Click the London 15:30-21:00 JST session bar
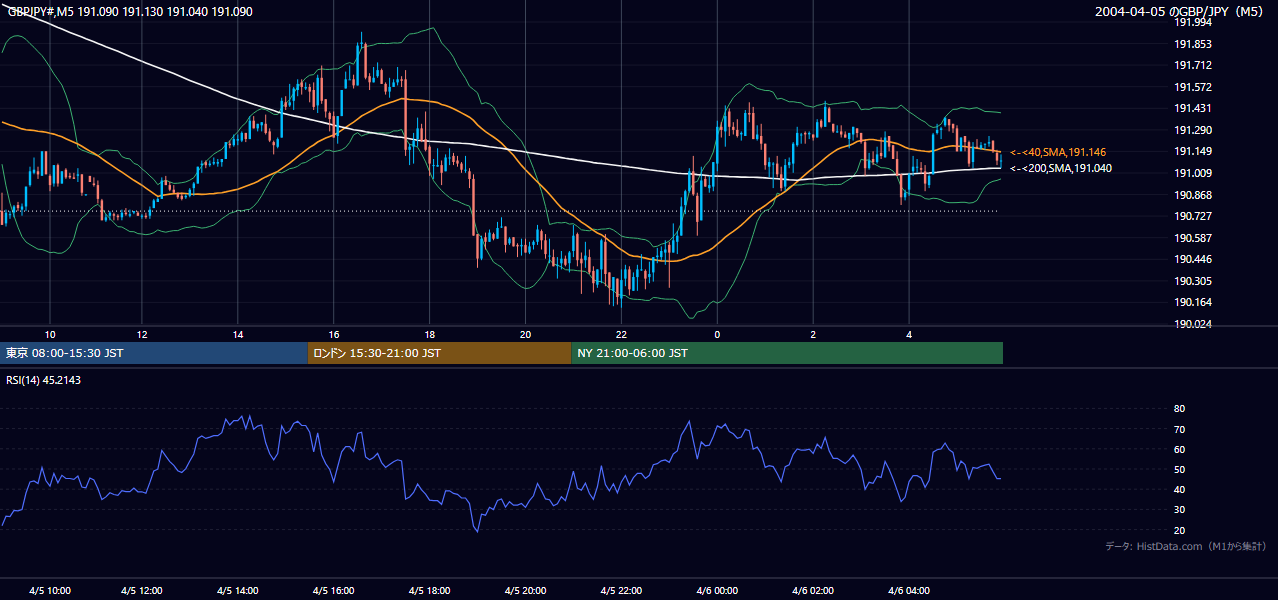This screenshot has width=1278, height=600. pos(440,353)
